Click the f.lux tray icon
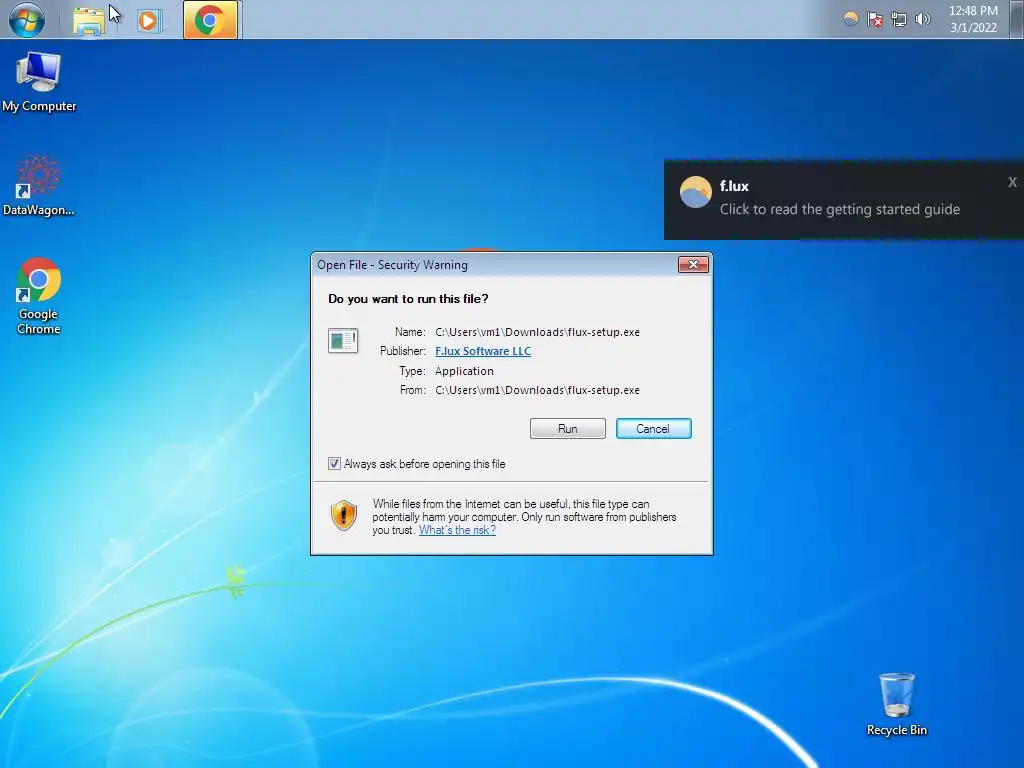This screenshot has height=768, width=1024. [x=850, y=19]
